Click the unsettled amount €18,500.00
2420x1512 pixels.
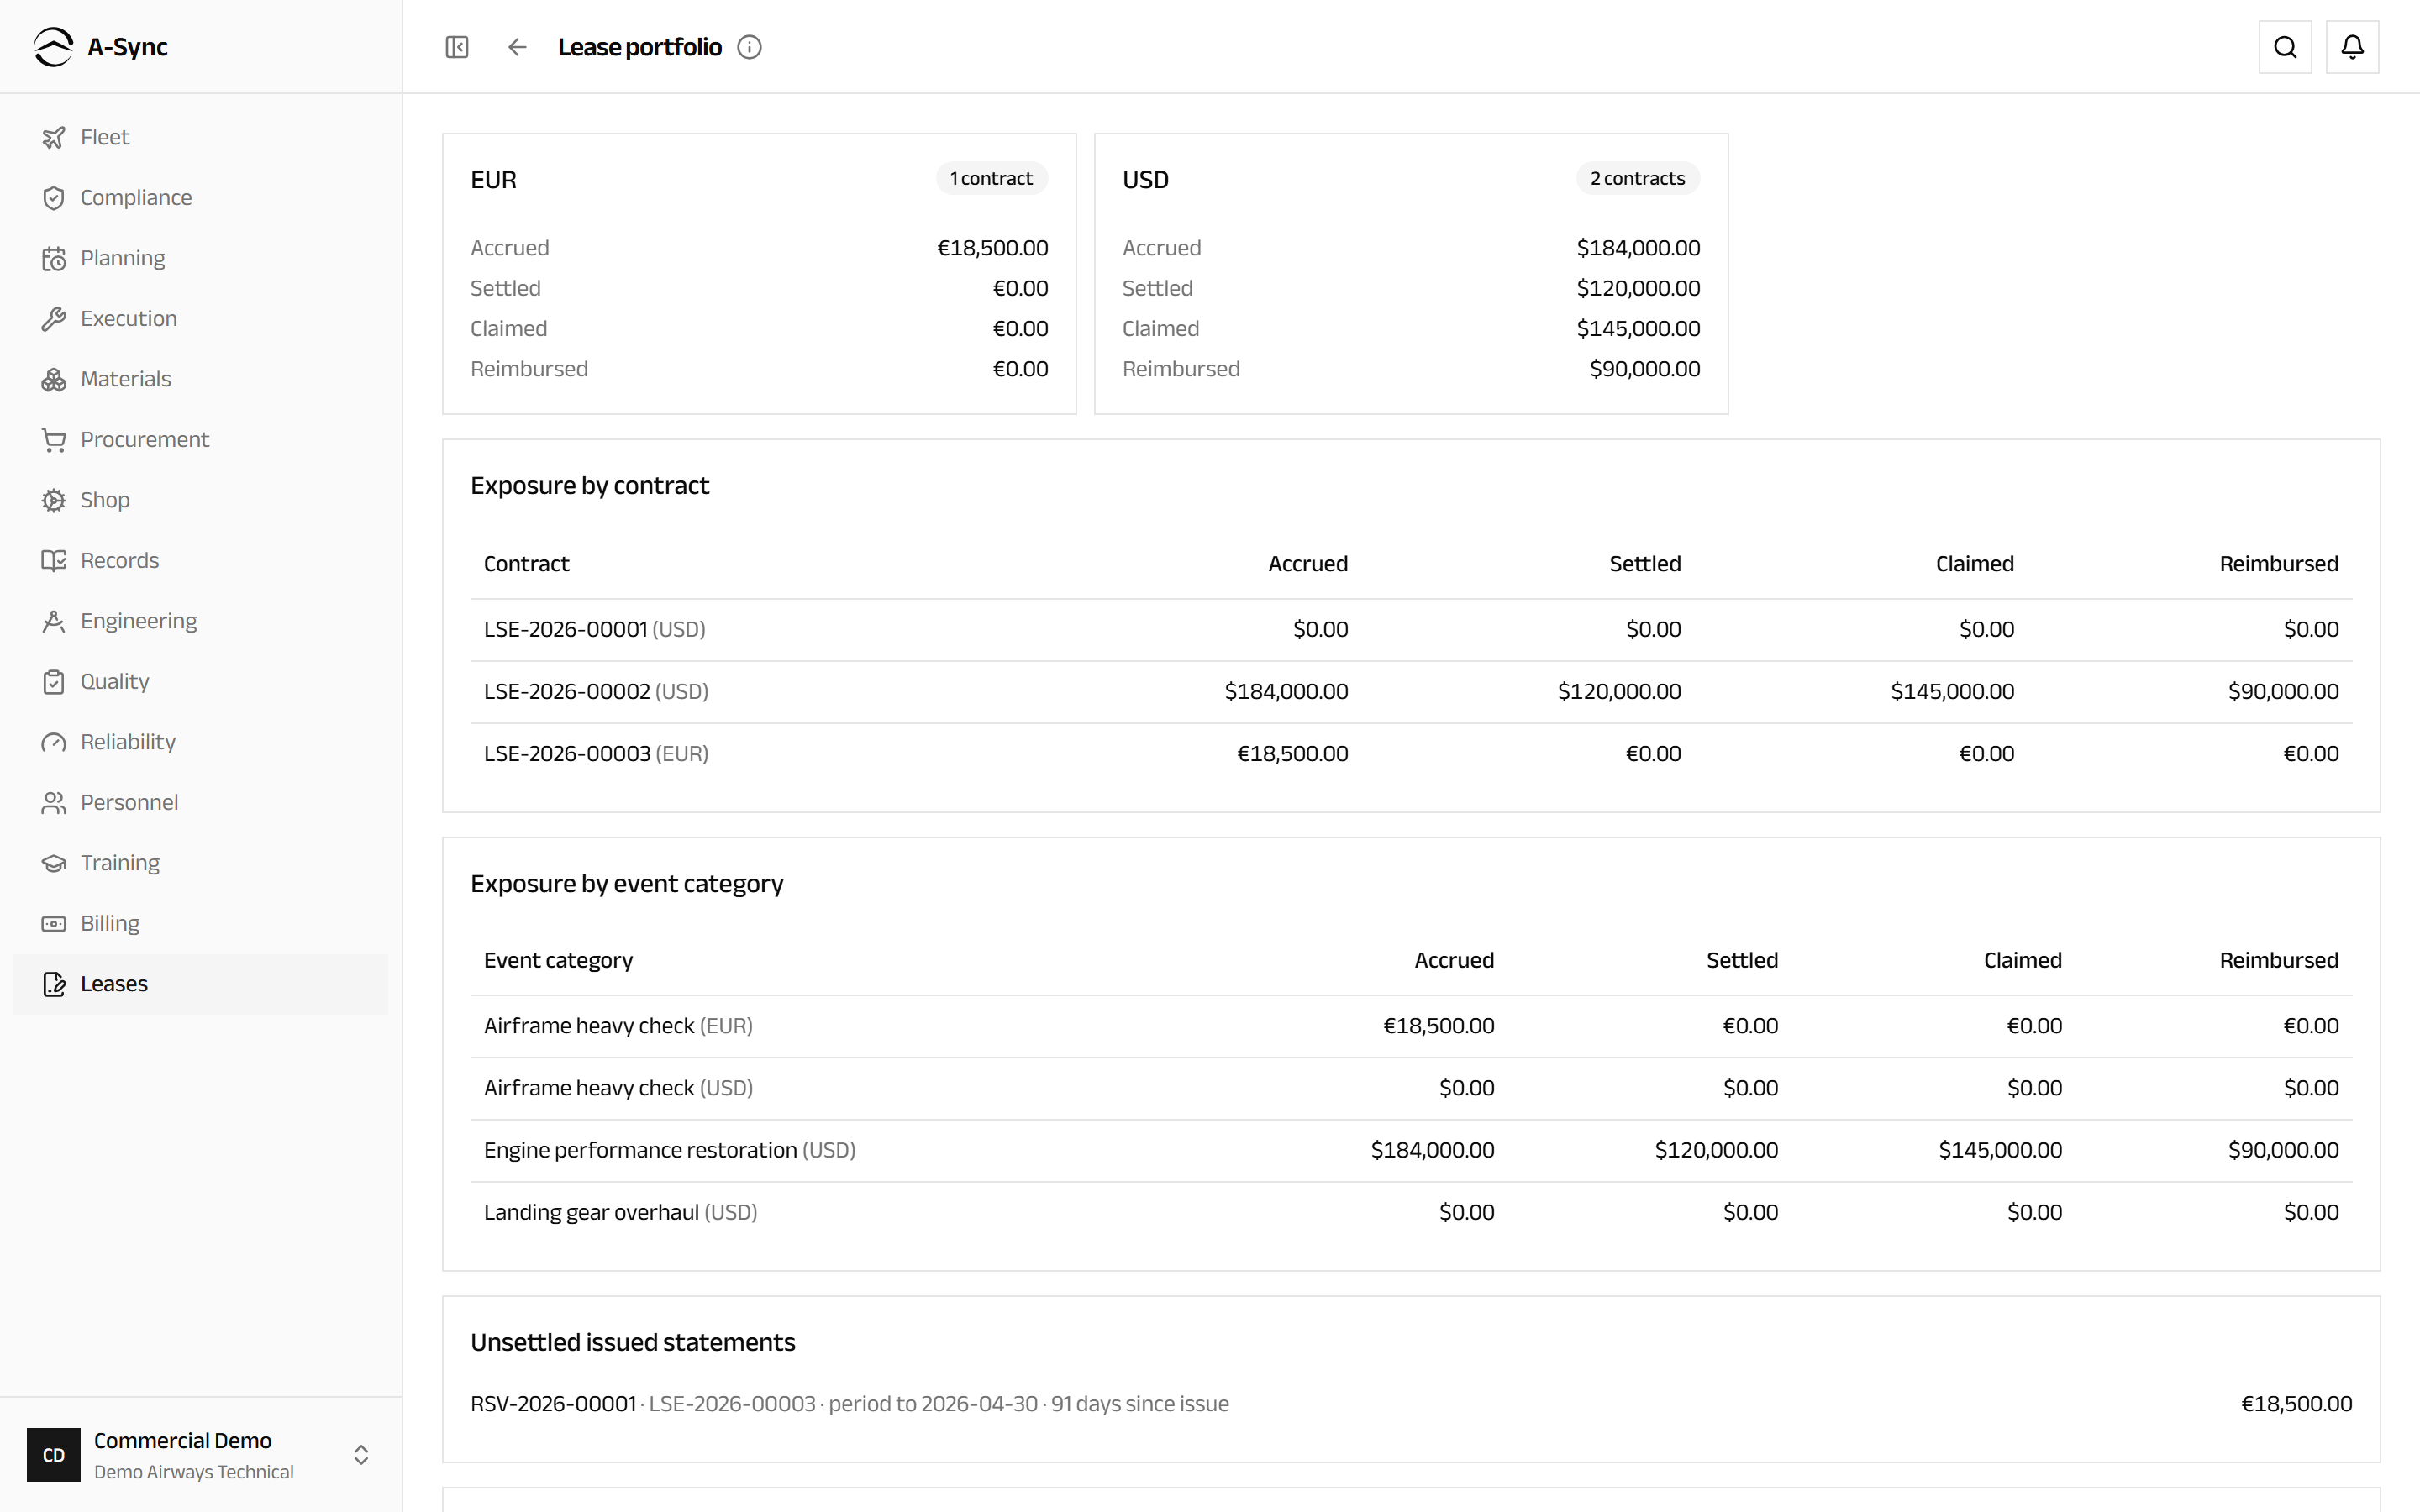tap(2296, 1404)
